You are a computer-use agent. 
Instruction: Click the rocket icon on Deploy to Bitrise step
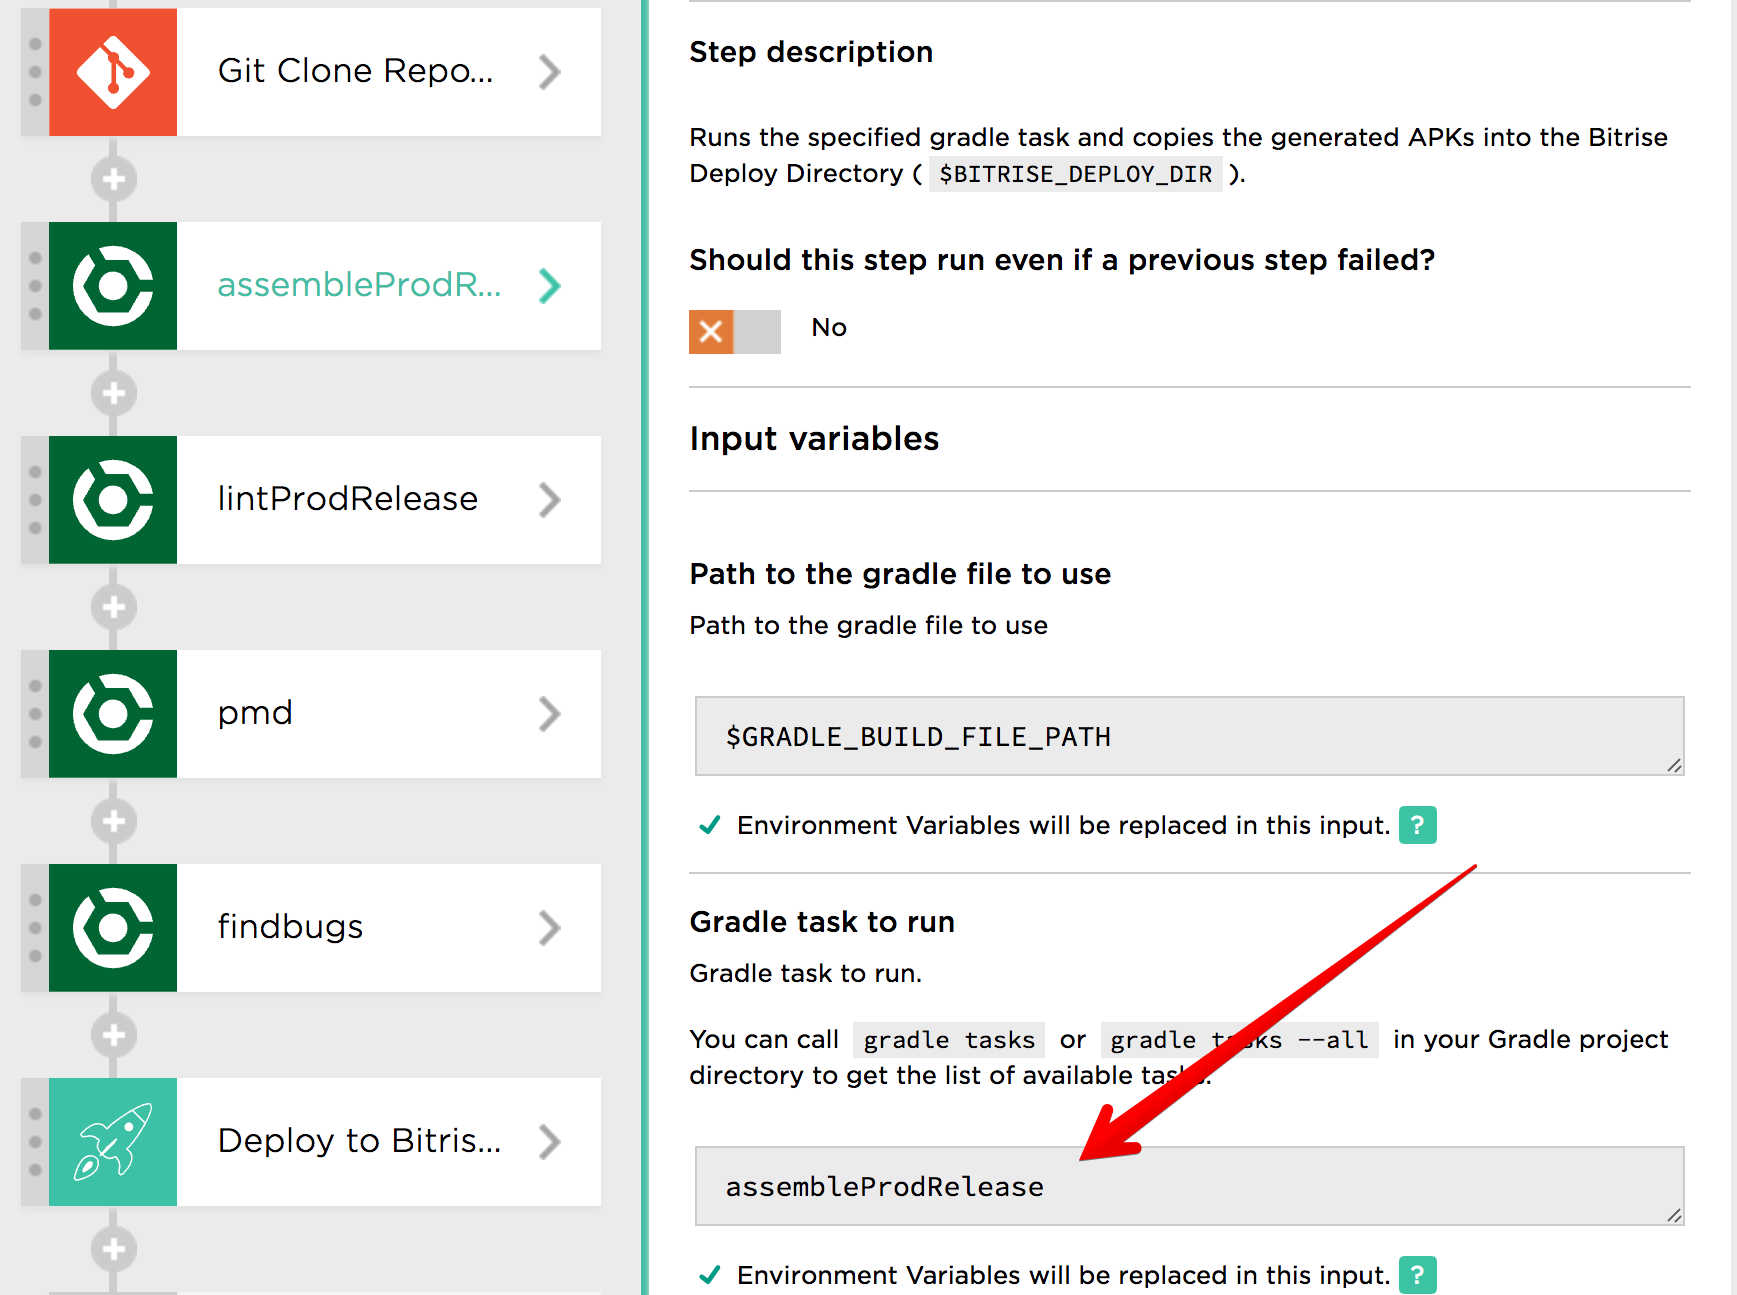(x=112, y=1141)
